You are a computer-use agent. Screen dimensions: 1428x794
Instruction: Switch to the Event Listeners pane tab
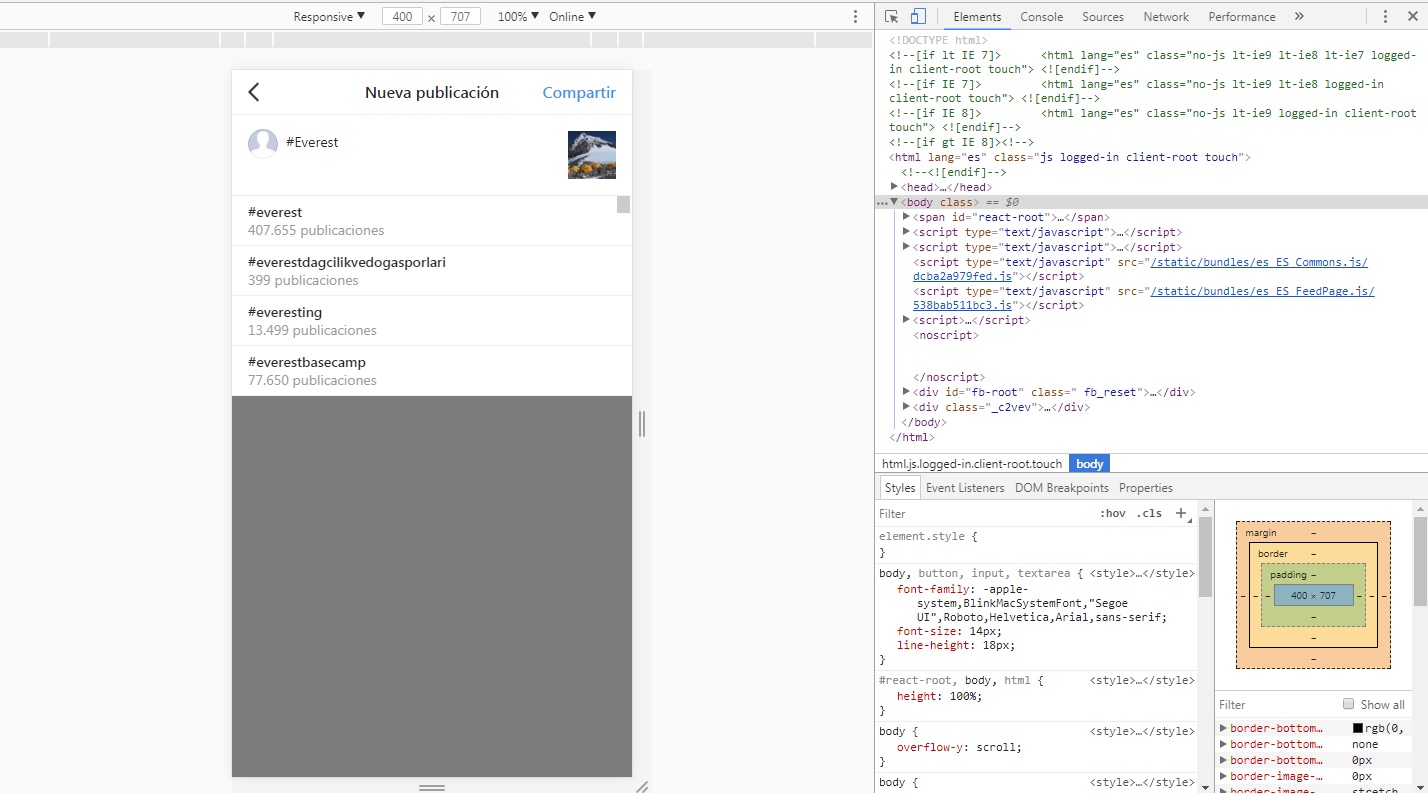point(965,488)
